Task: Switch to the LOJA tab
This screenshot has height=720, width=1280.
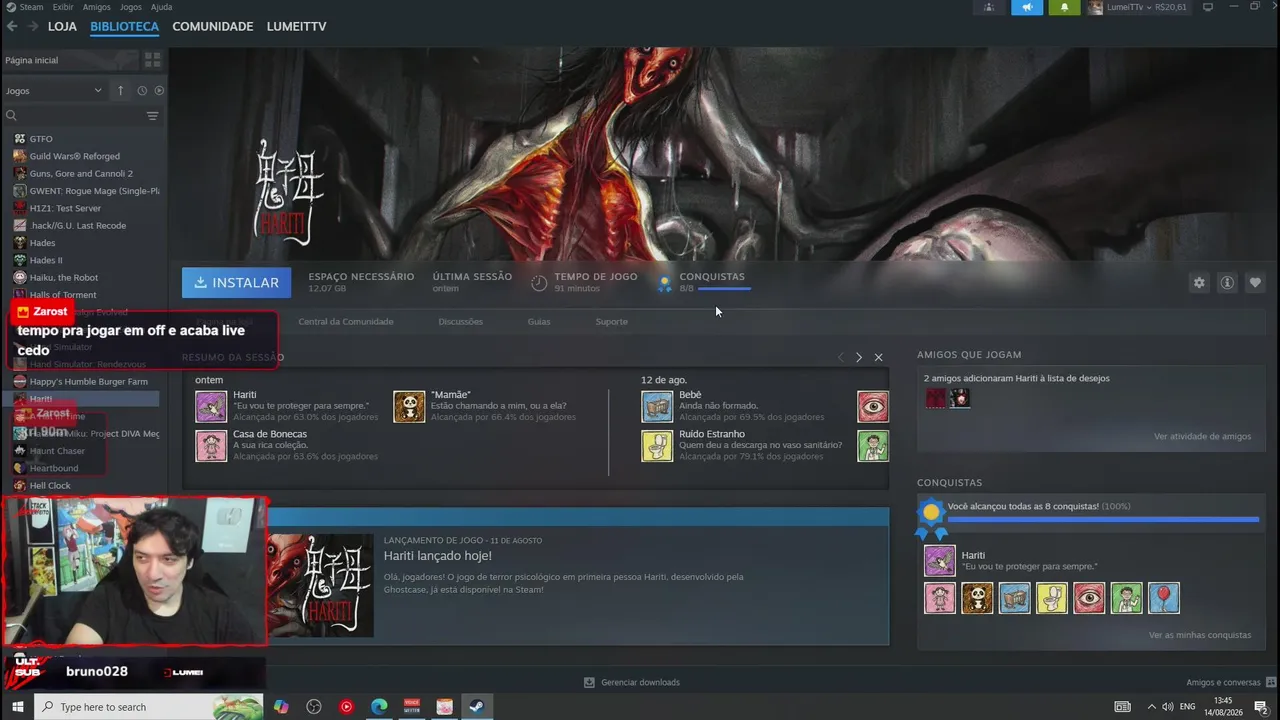Action: (x=62, y=26)
